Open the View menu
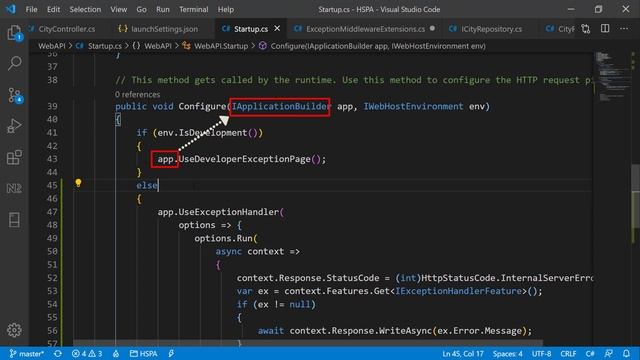The width and height of the screenshot is (640, 360). pos(118,9)
